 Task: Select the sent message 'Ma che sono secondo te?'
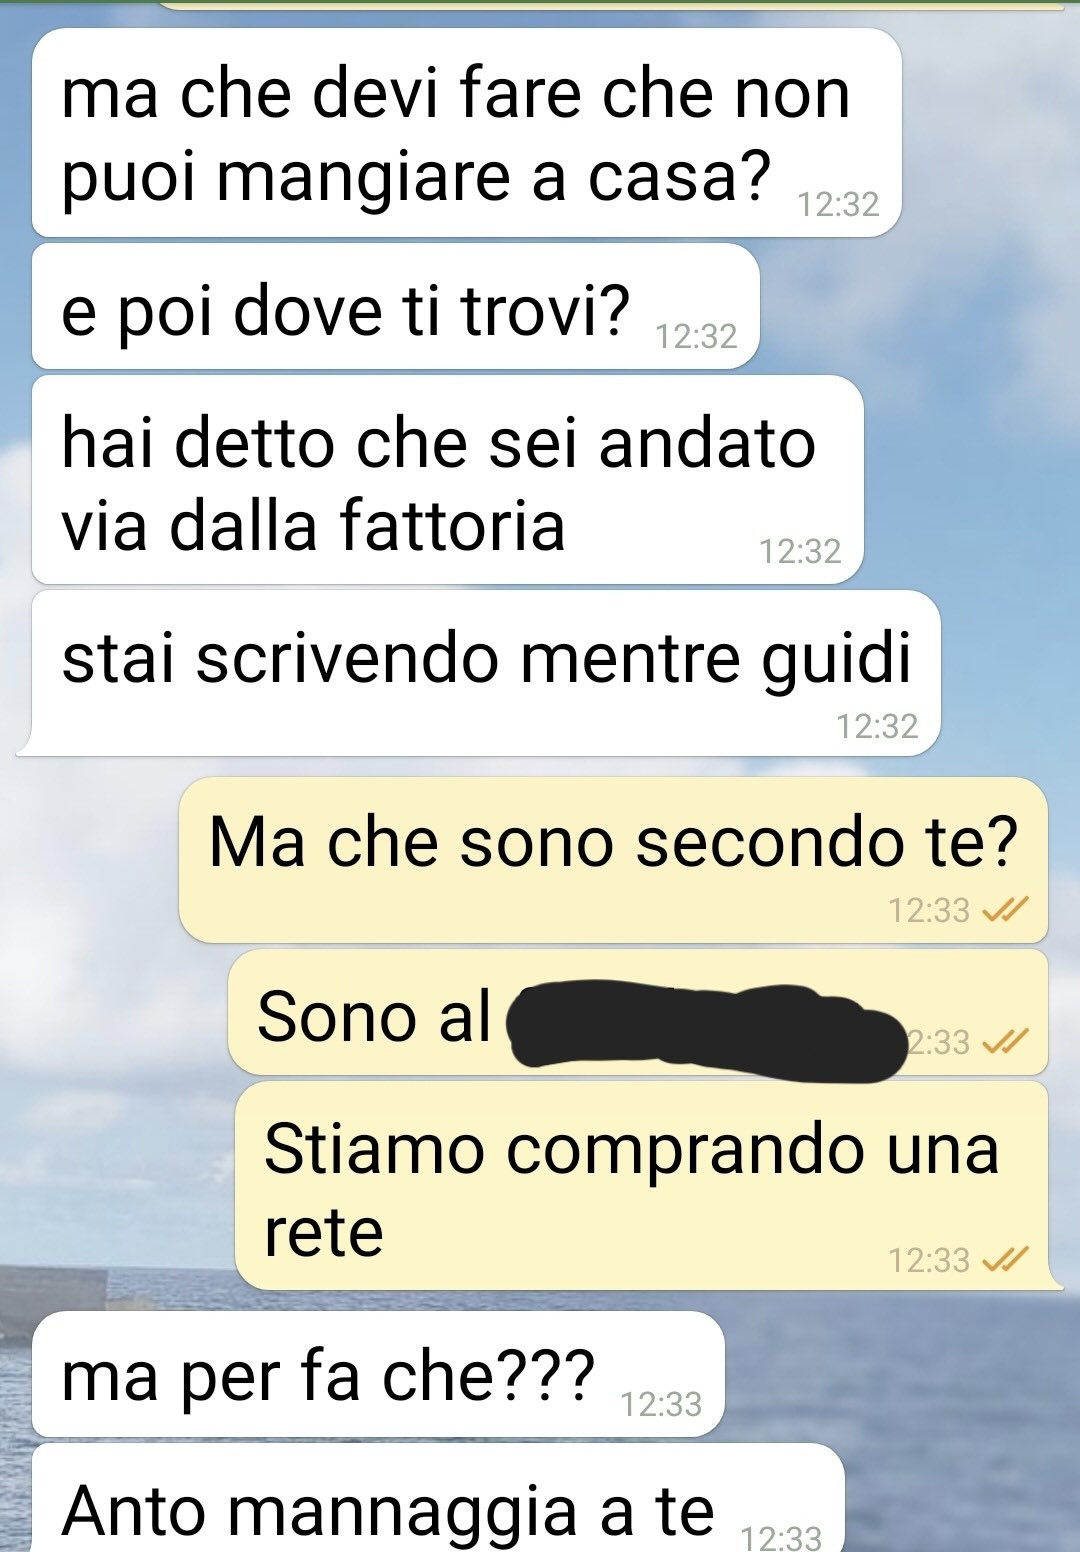[613, 860]
